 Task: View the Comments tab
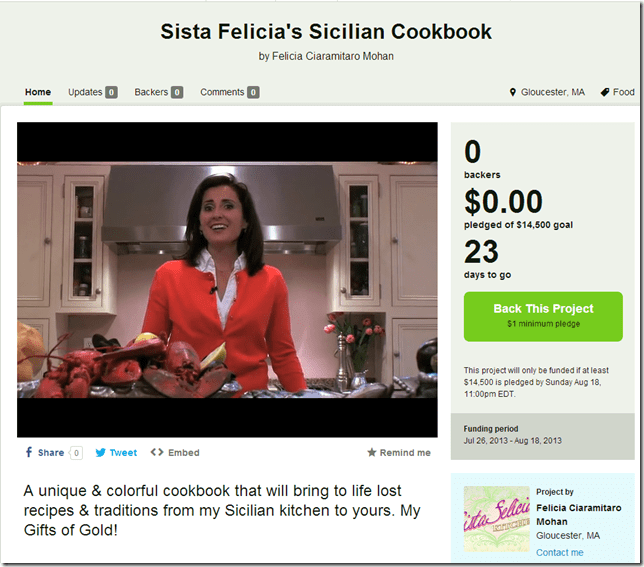click(230, 92)
